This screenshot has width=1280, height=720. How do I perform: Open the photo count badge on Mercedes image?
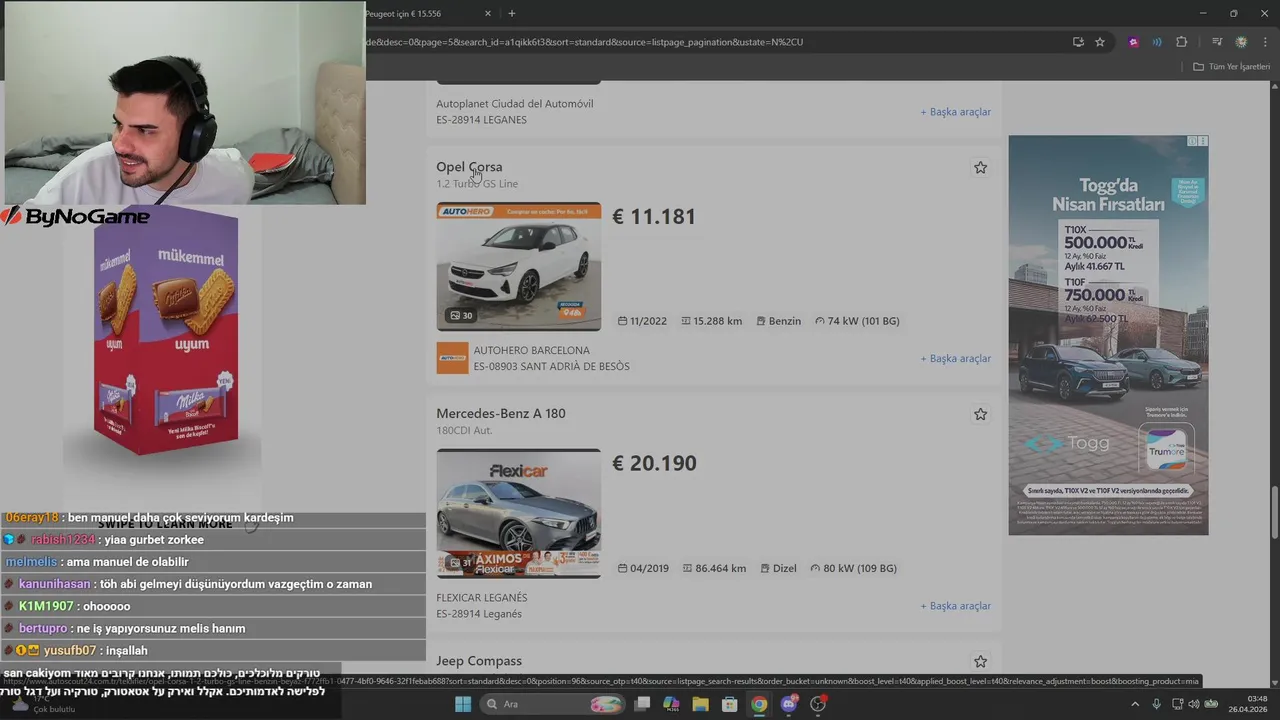click(x=461, y=562)
